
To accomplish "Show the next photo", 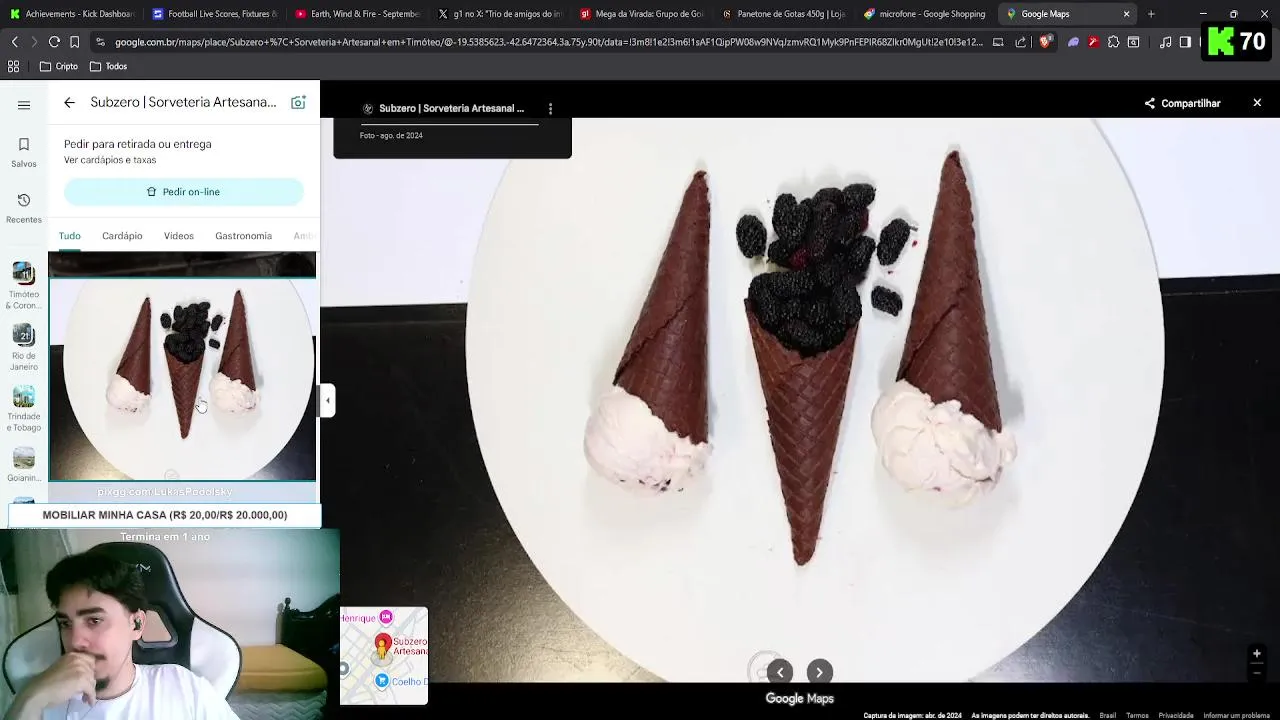I will 819,672.
